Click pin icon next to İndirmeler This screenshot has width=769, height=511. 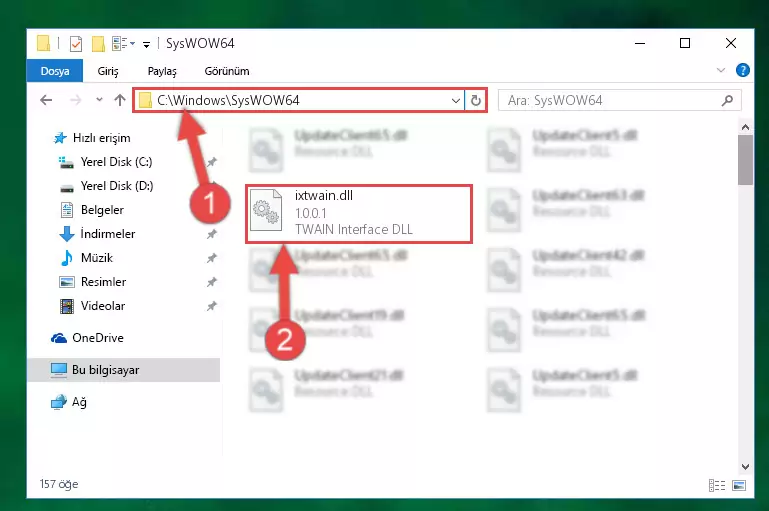click(211, 234)
